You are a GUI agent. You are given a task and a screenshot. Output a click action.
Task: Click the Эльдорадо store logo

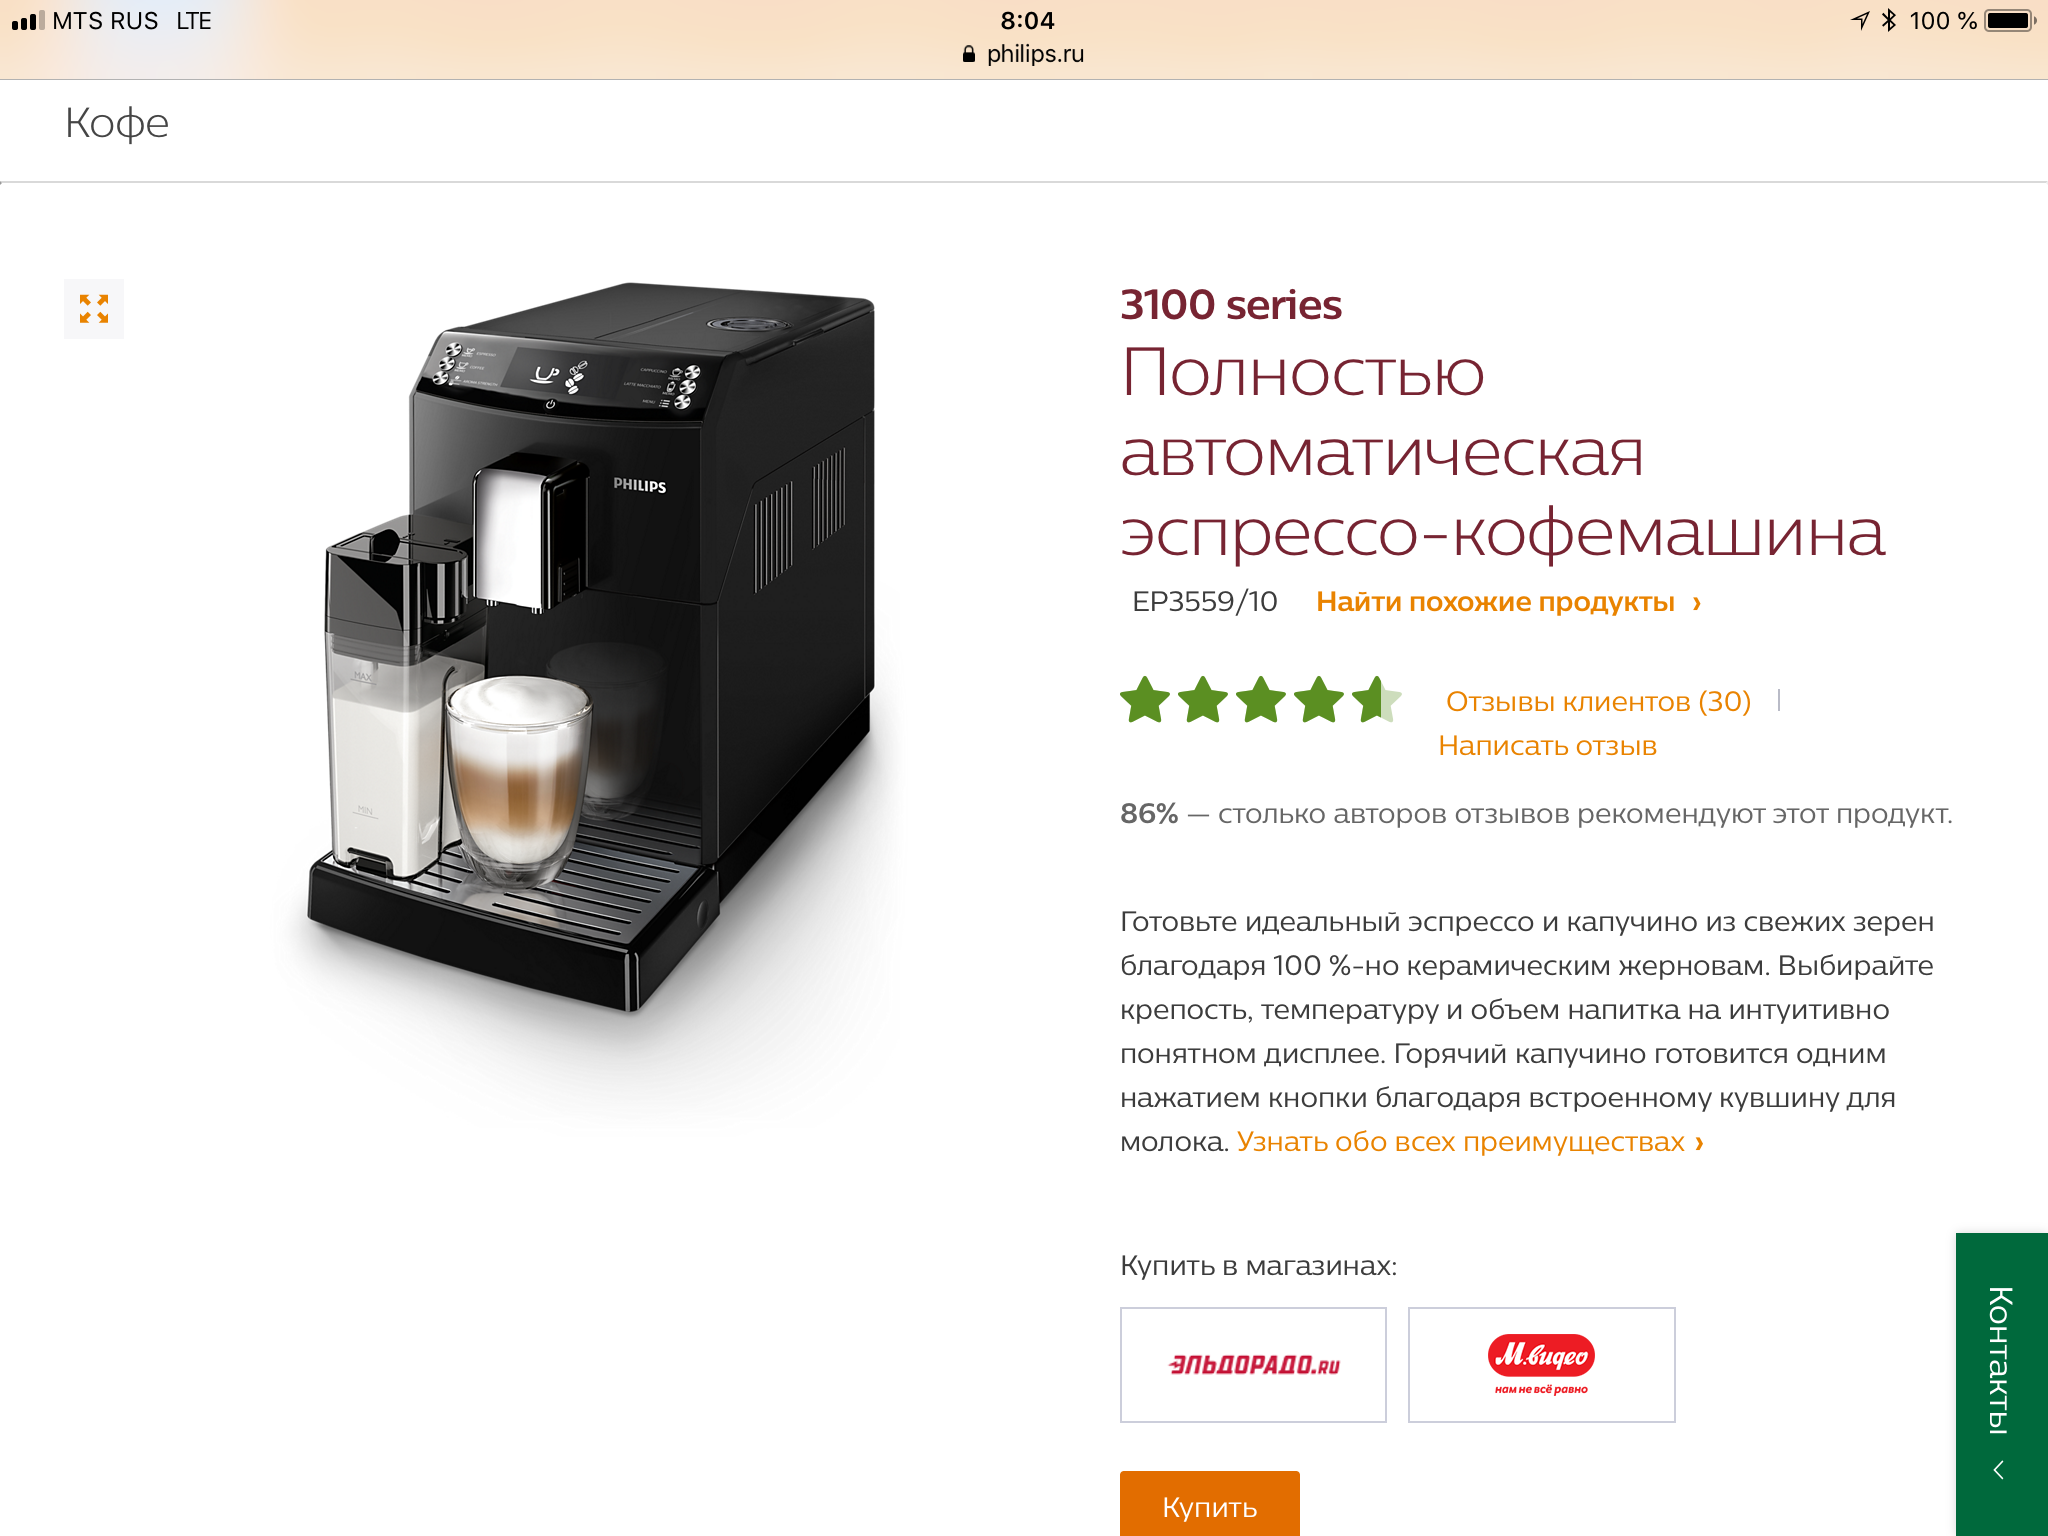pyautogui.click(x=1253, y=1364)
